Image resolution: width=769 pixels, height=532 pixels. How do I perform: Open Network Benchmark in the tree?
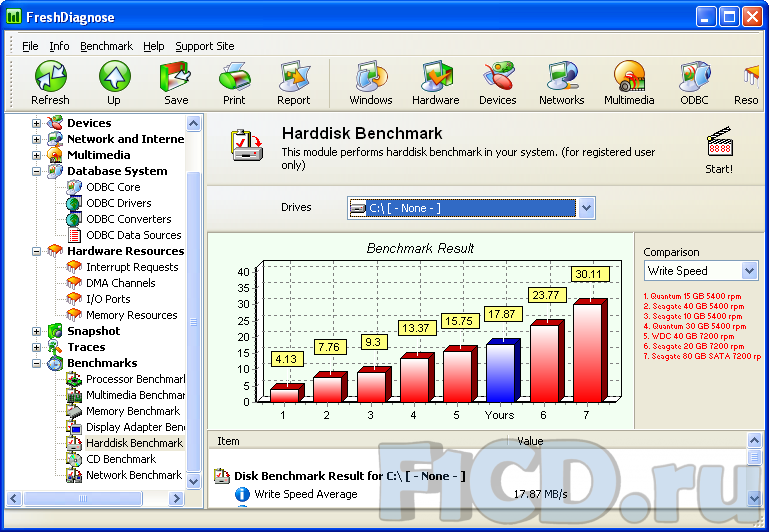tap(134, 475)
